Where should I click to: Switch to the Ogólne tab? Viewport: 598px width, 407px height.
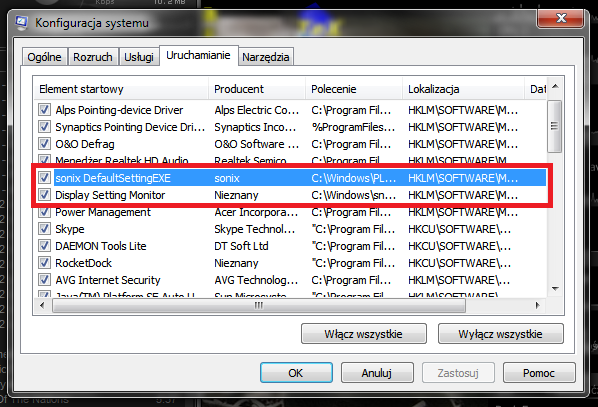pyautogui.click(x=45, y=57)
